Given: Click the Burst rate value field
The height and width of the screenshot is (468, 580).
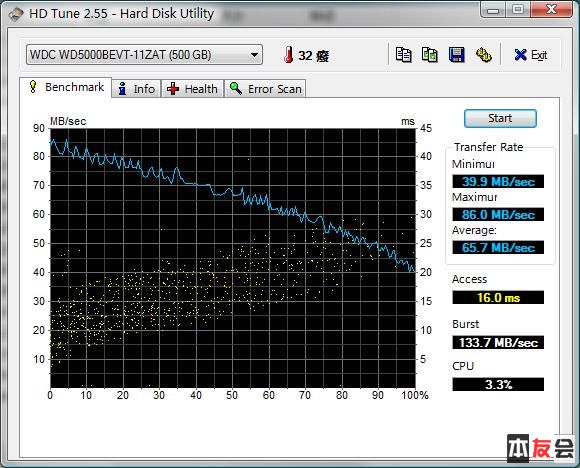Looking at the screenshot, I should point(498,342).
